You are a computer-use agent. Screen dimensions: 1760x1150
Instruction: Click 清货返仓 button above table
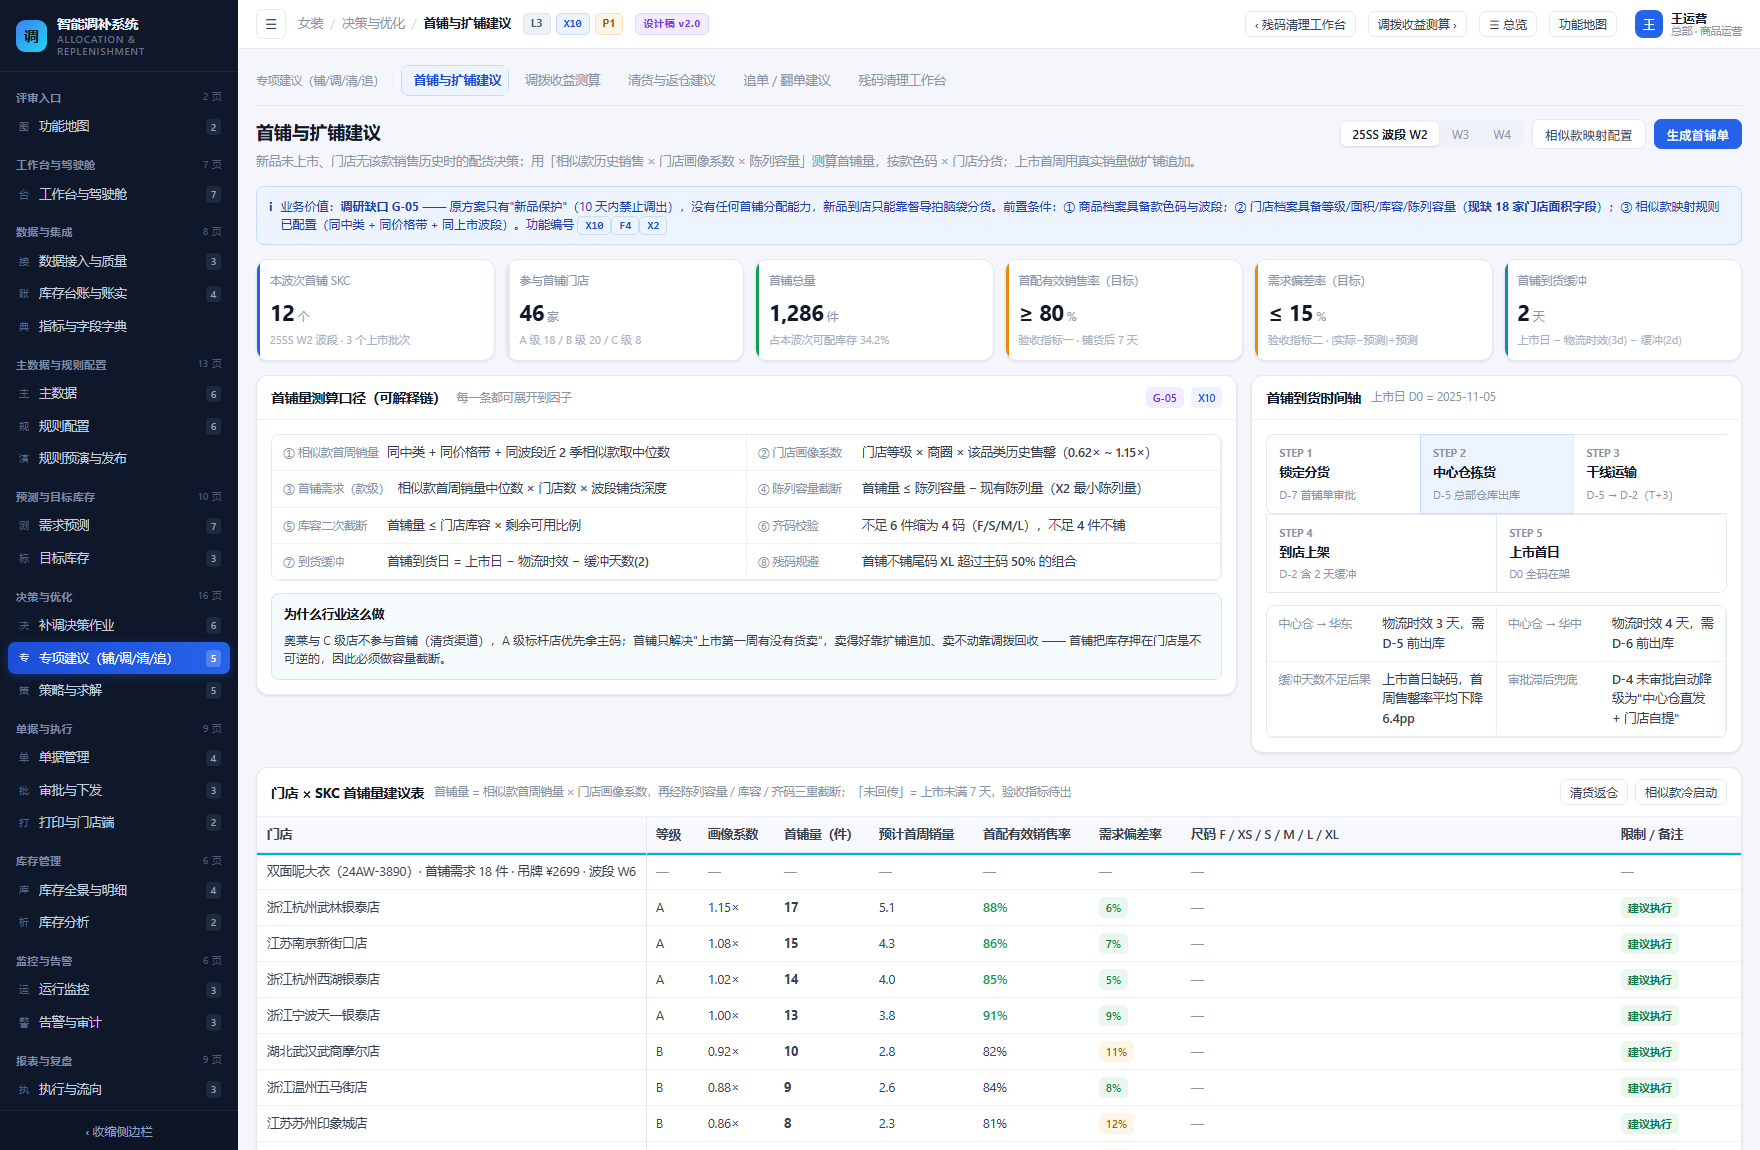(1593, 793)
